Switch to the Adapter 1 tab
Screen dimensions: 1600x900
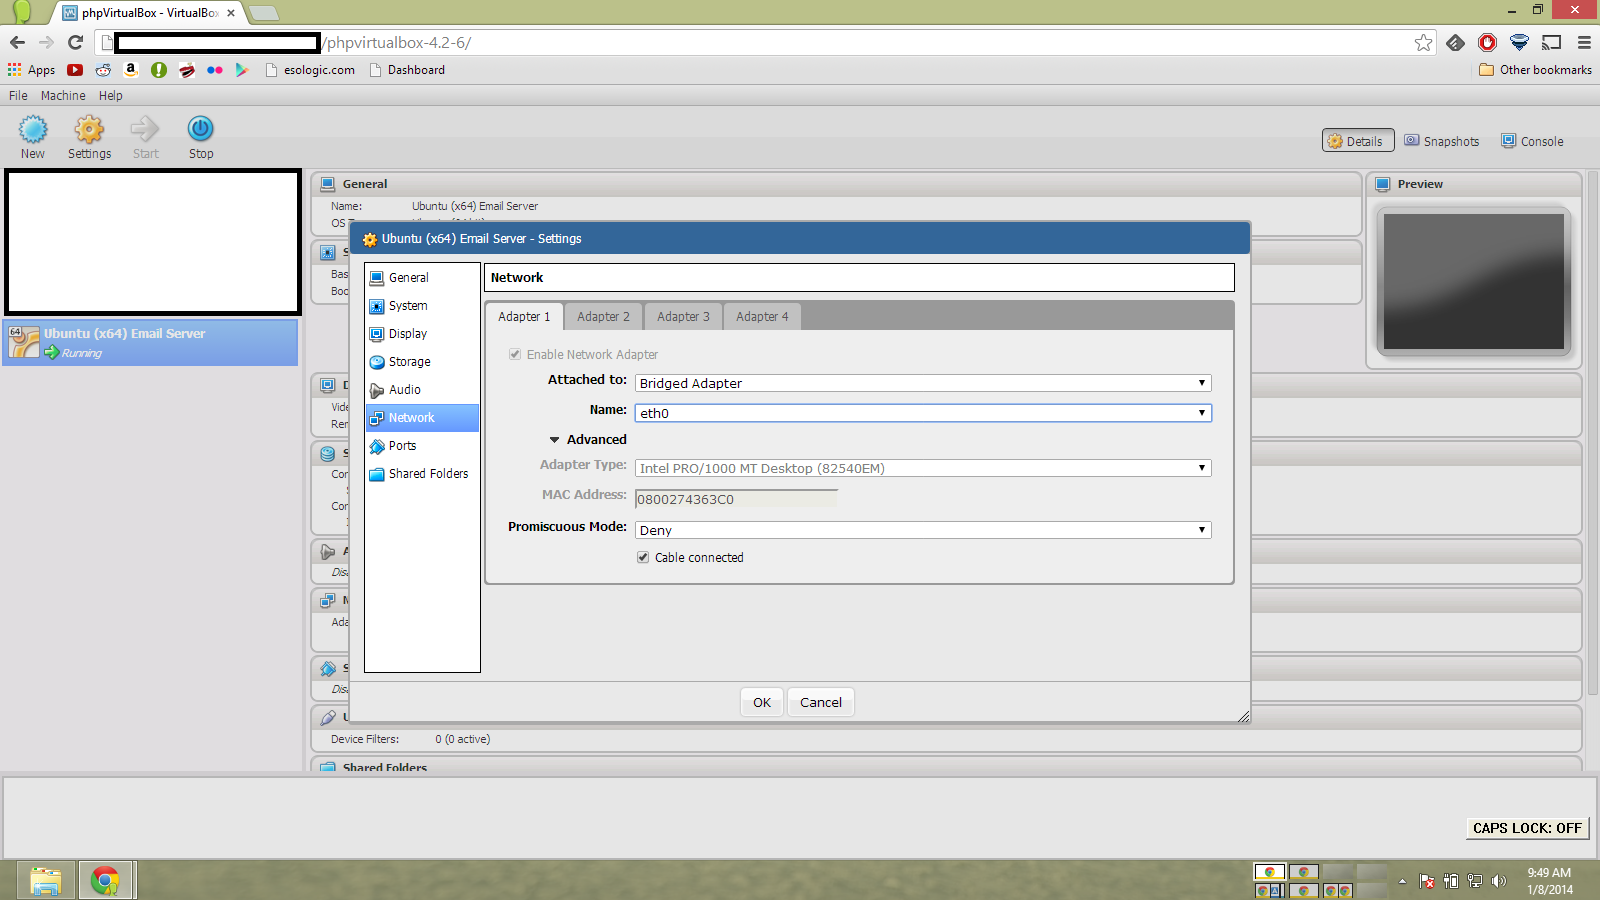(x=524, y=317)
